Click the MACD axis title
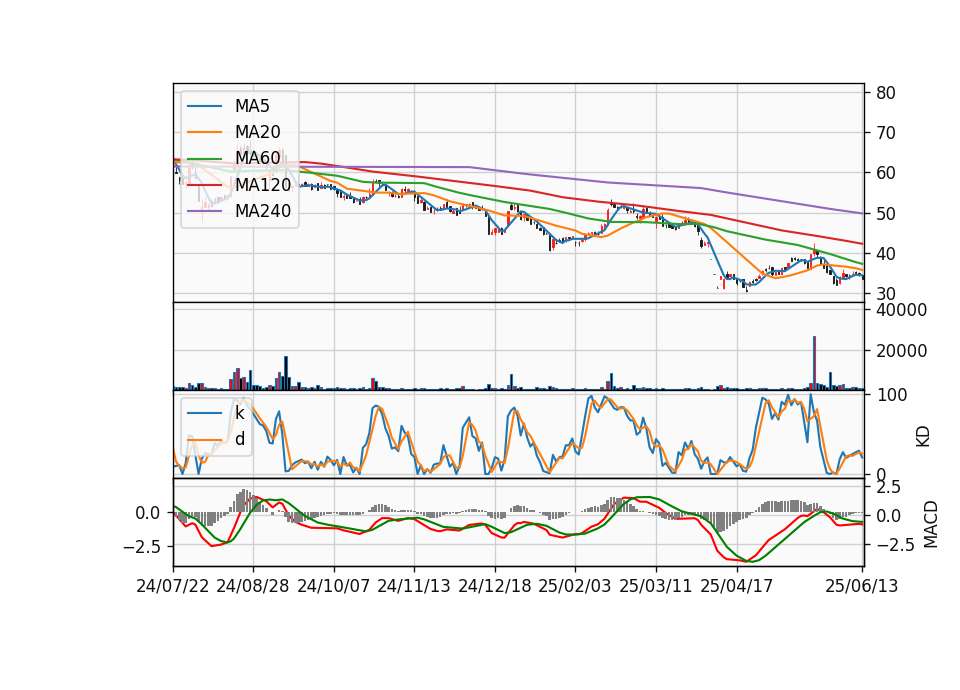This screenshot has width=960, height=690. (x=931, y=524)
